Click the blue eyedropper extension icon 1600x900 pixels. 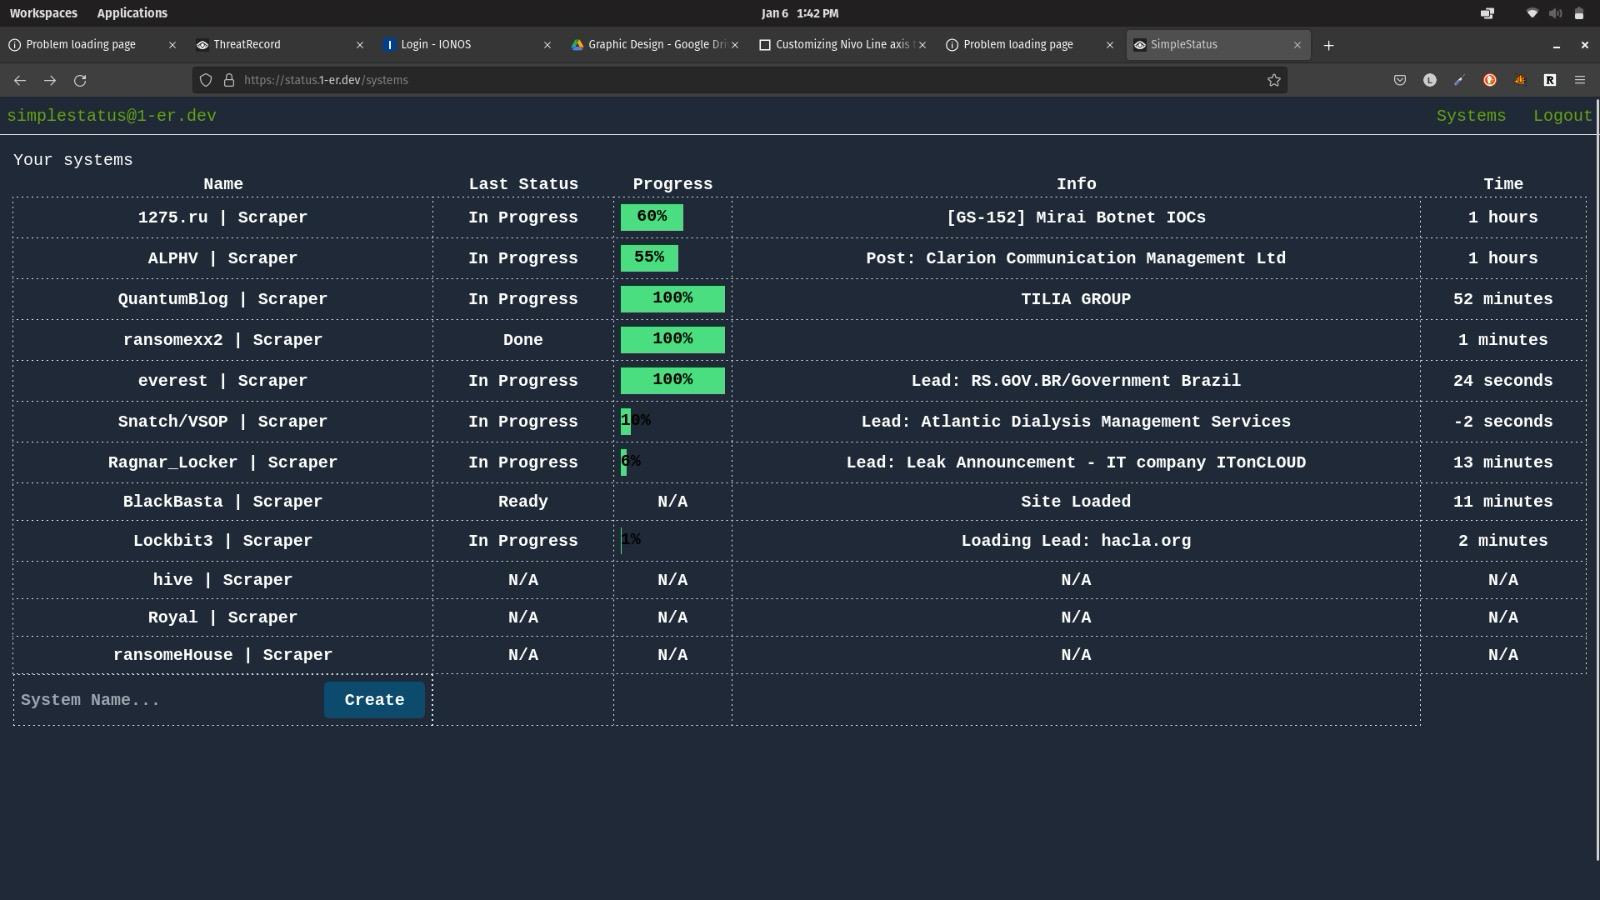click(1460, 80)
